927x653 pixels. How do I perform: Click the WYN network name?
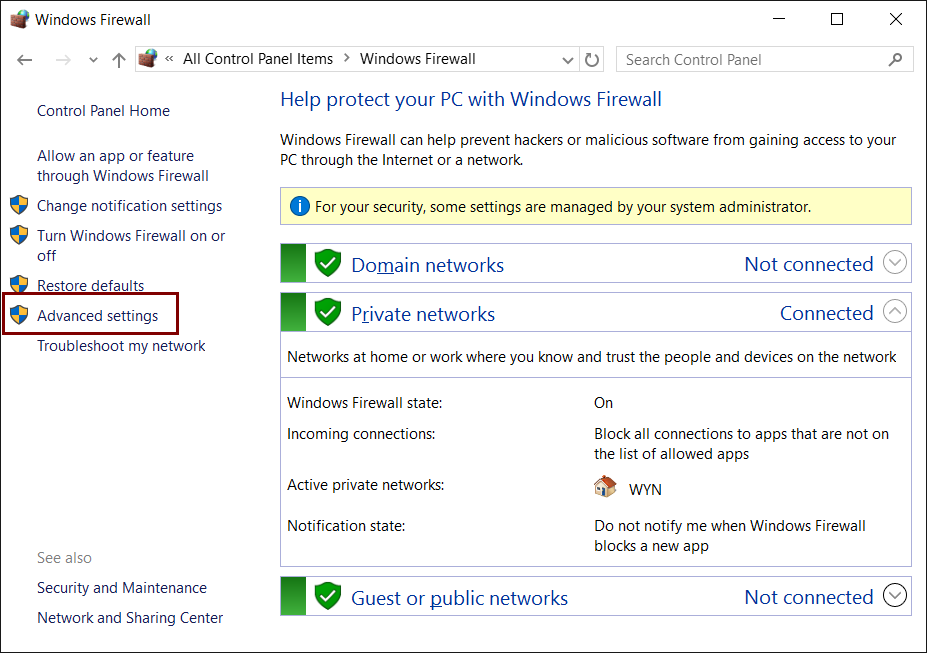tap(645, 490)
